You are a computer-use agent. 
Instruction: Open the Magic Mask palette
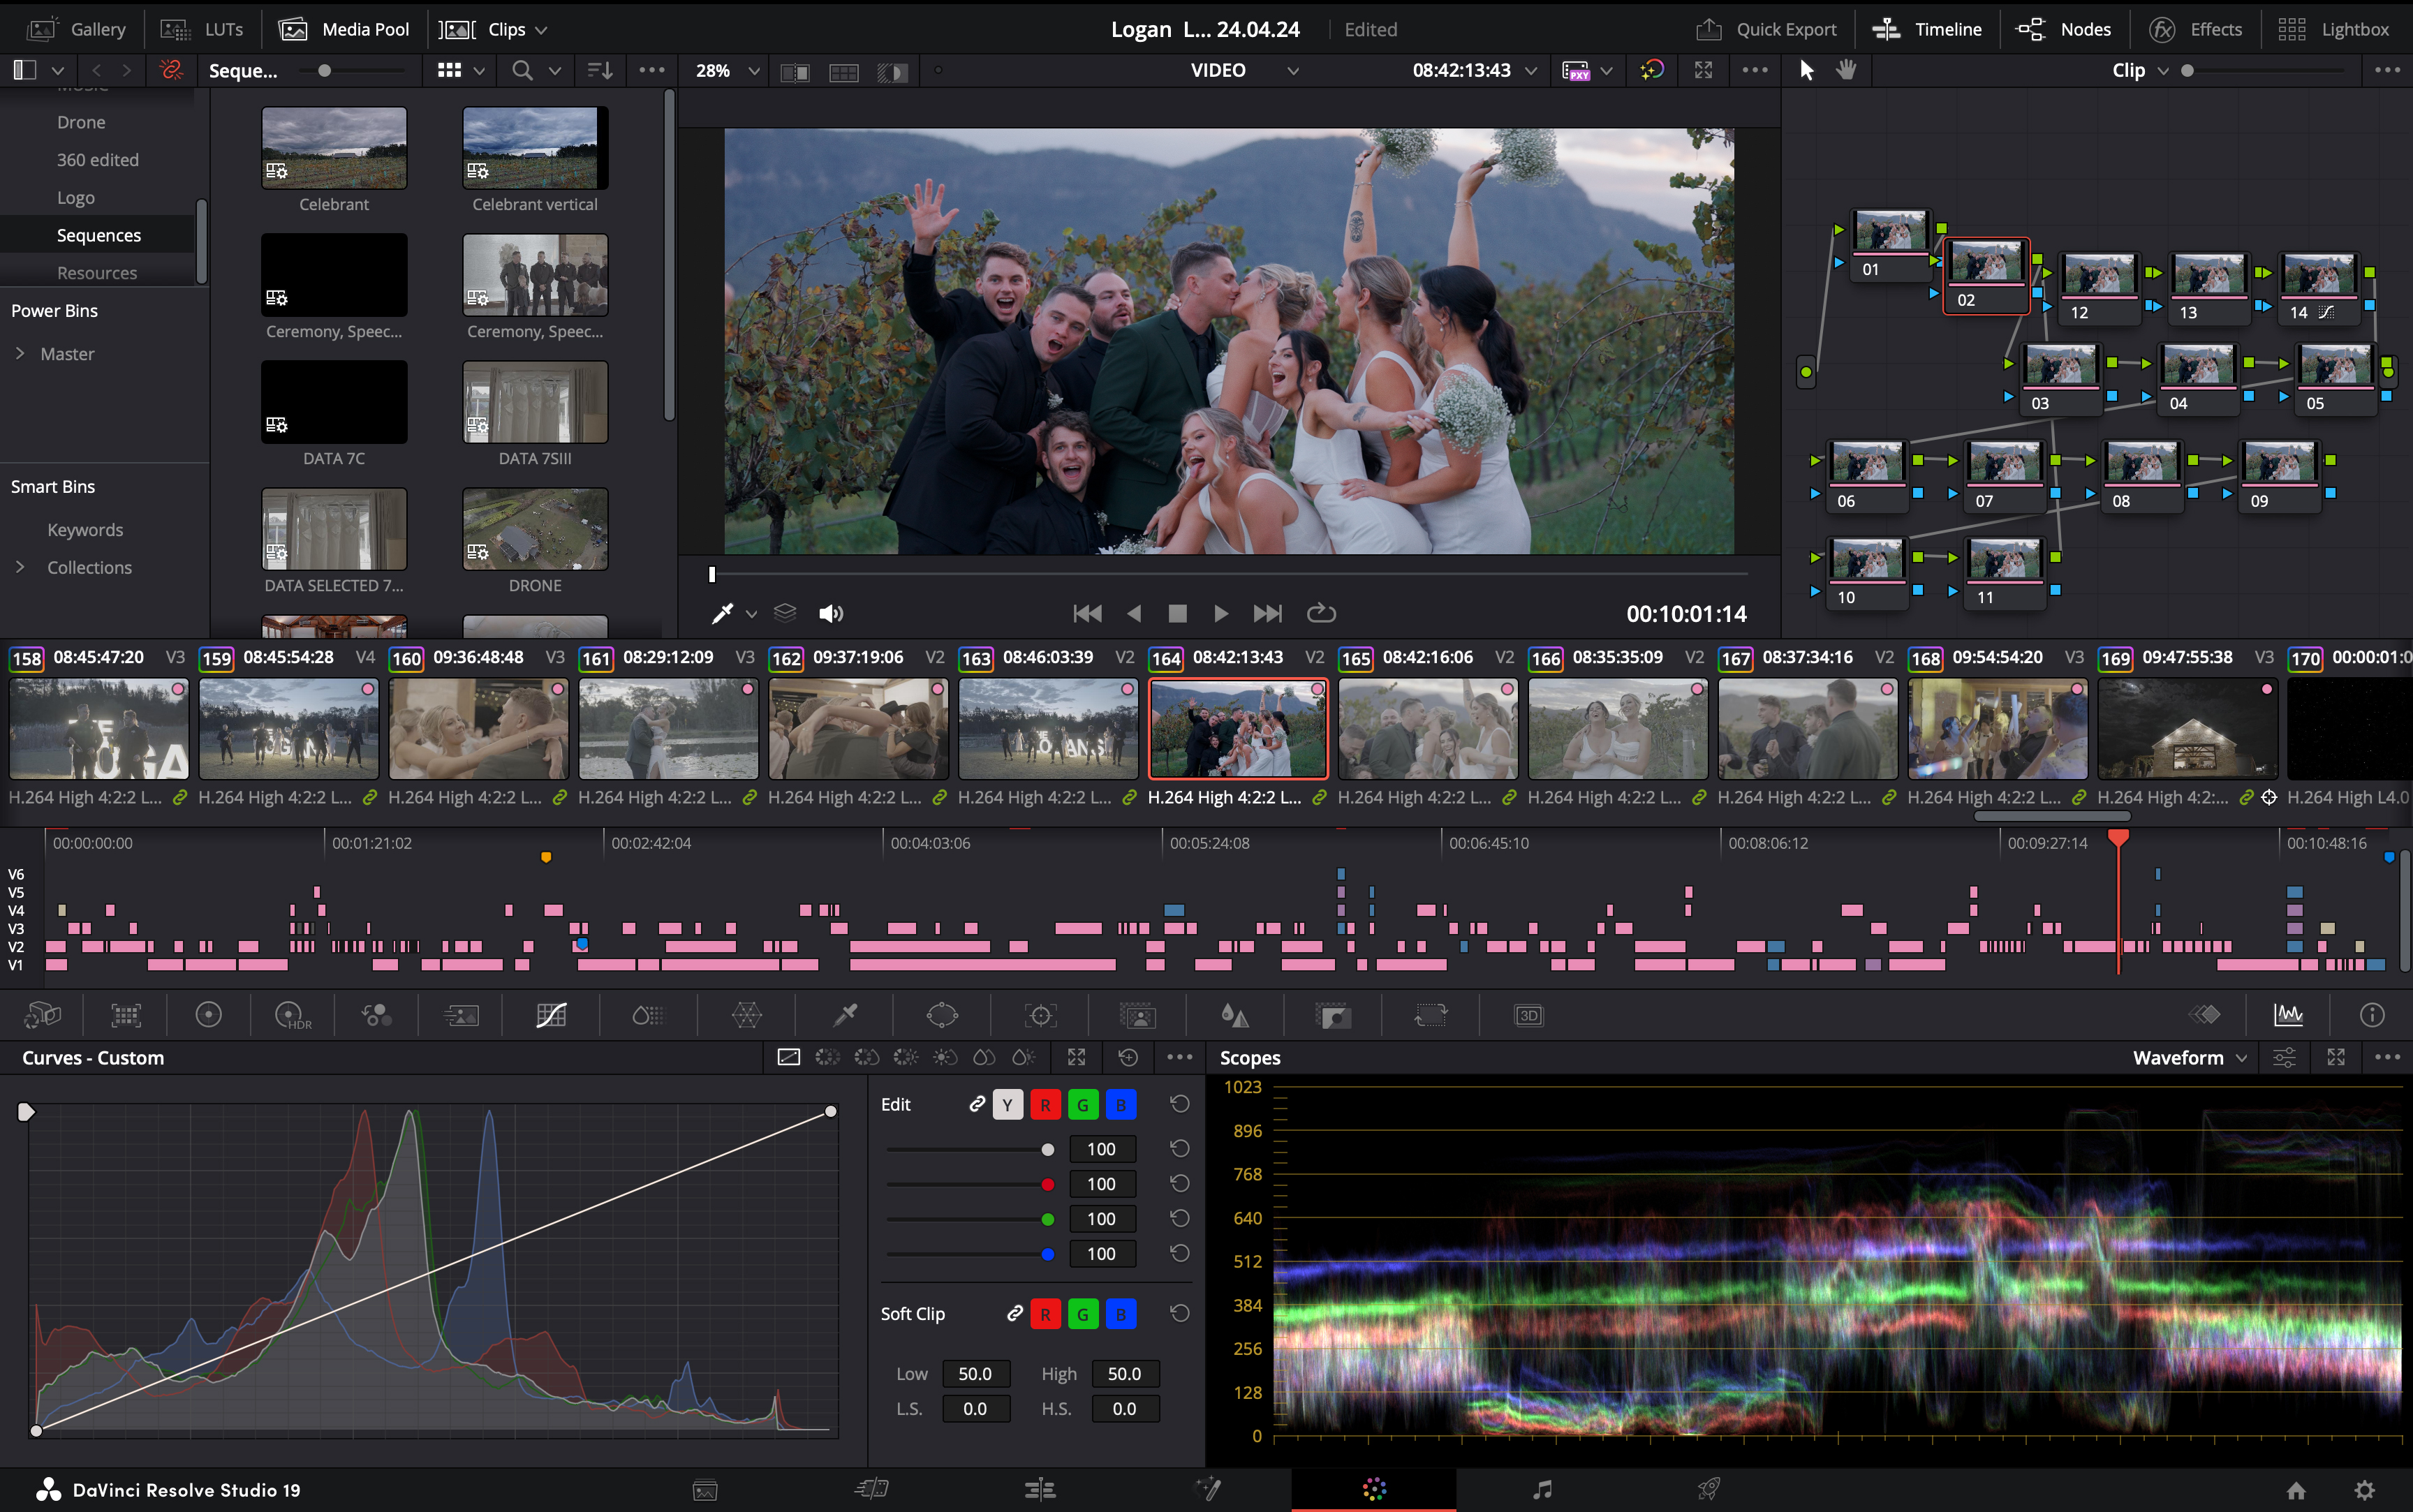pyautogui.click(x=1138, y=1016)
